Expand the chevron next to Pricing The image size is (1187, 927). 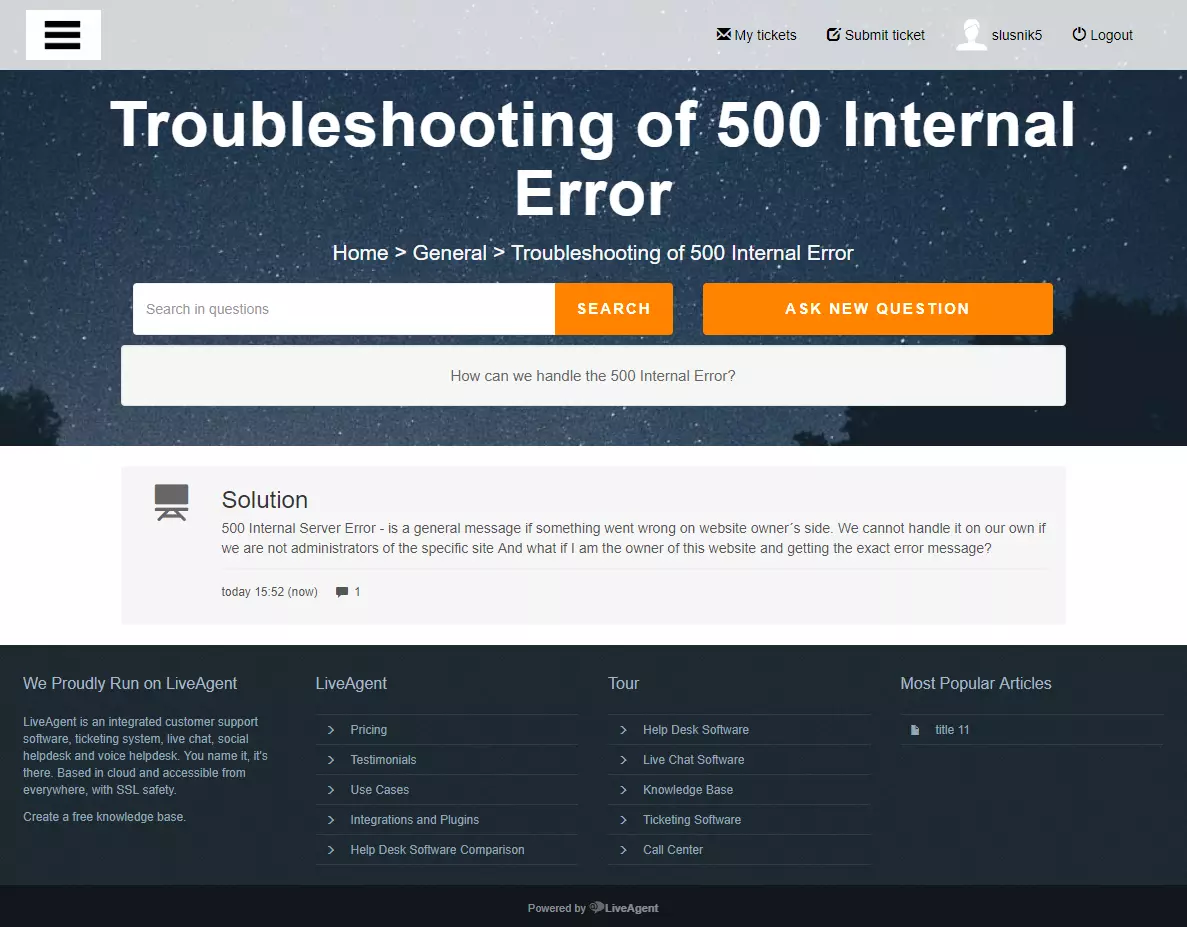(330, 729)
